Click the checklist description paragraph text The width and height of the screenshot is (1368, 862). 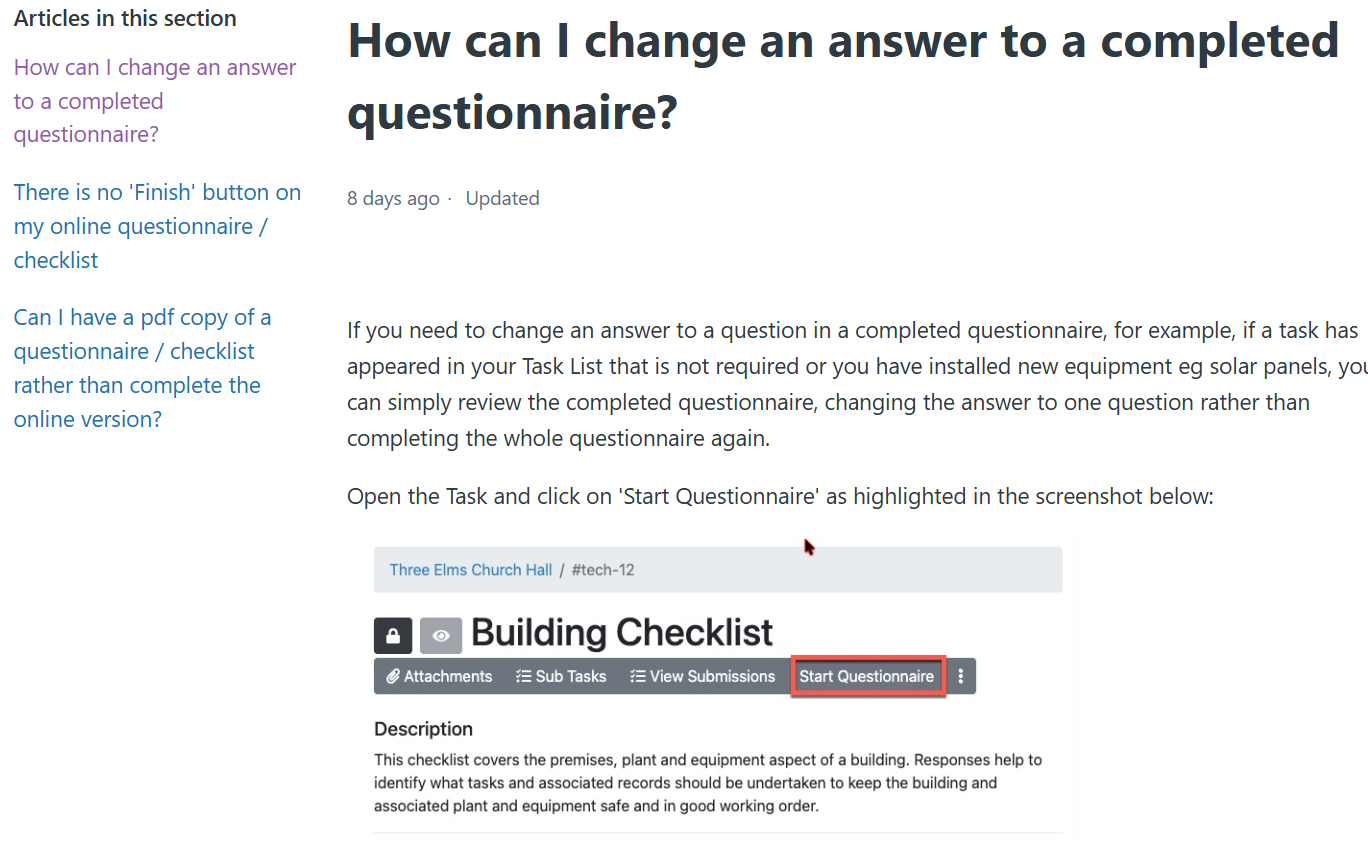tap(708, 782)
